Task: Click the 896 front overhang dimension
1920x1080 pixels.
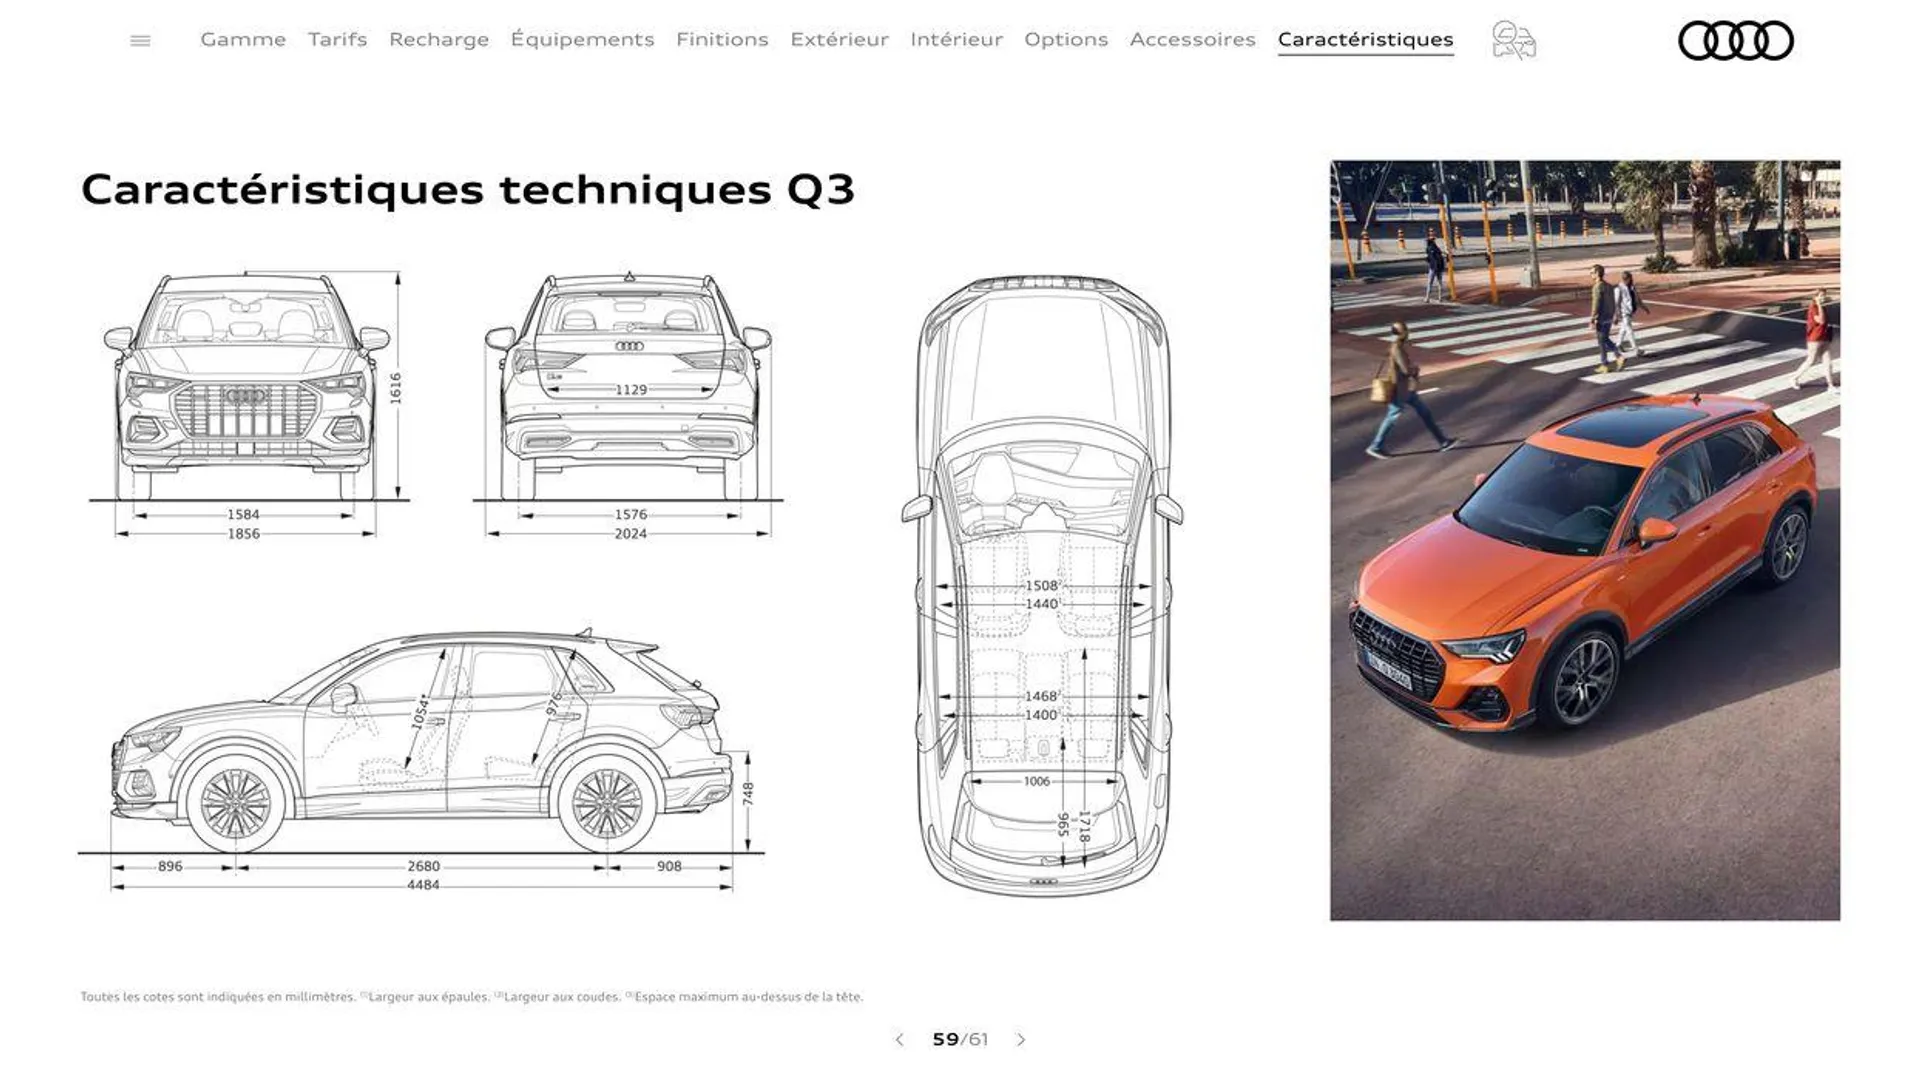Action: pos(170,866)
